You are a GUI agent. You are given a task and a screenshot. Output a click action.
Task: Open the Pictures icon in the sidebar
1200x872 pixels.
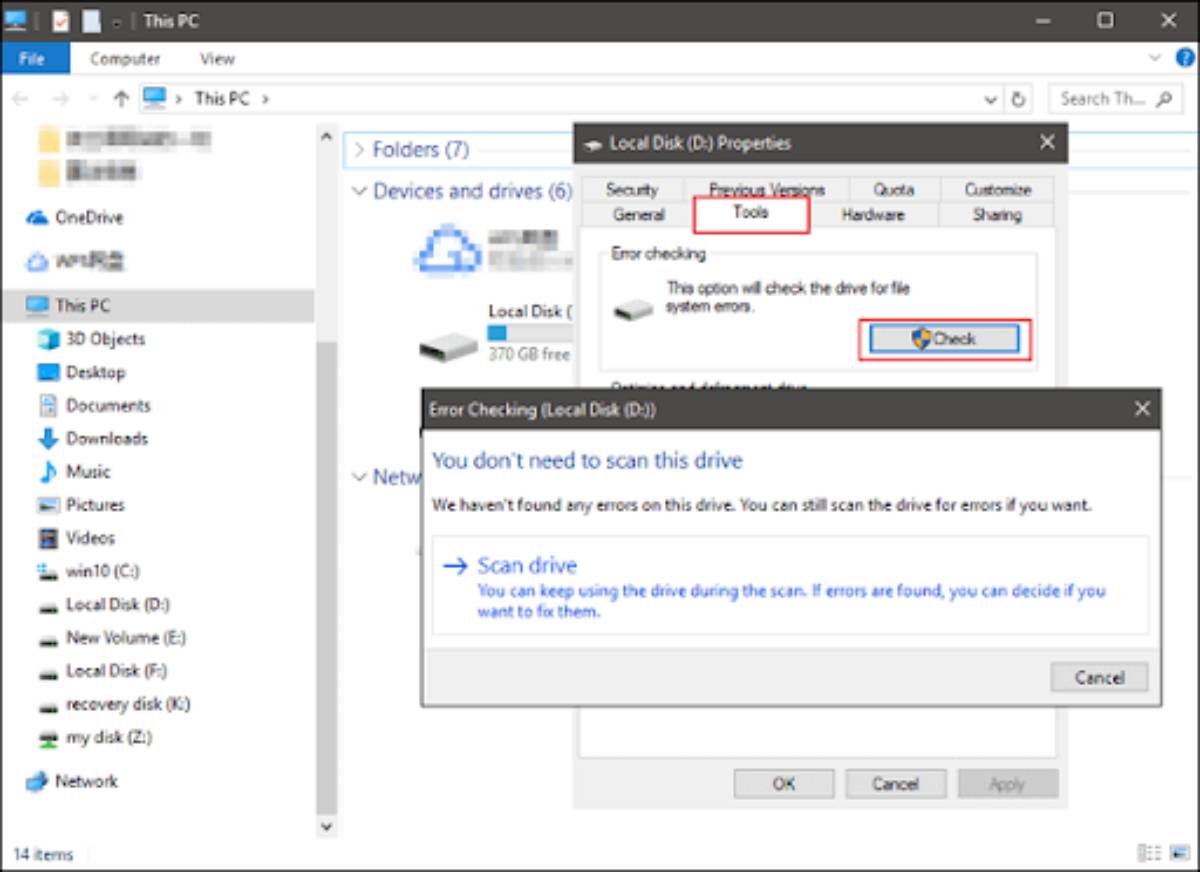click(x=48, y=505)
